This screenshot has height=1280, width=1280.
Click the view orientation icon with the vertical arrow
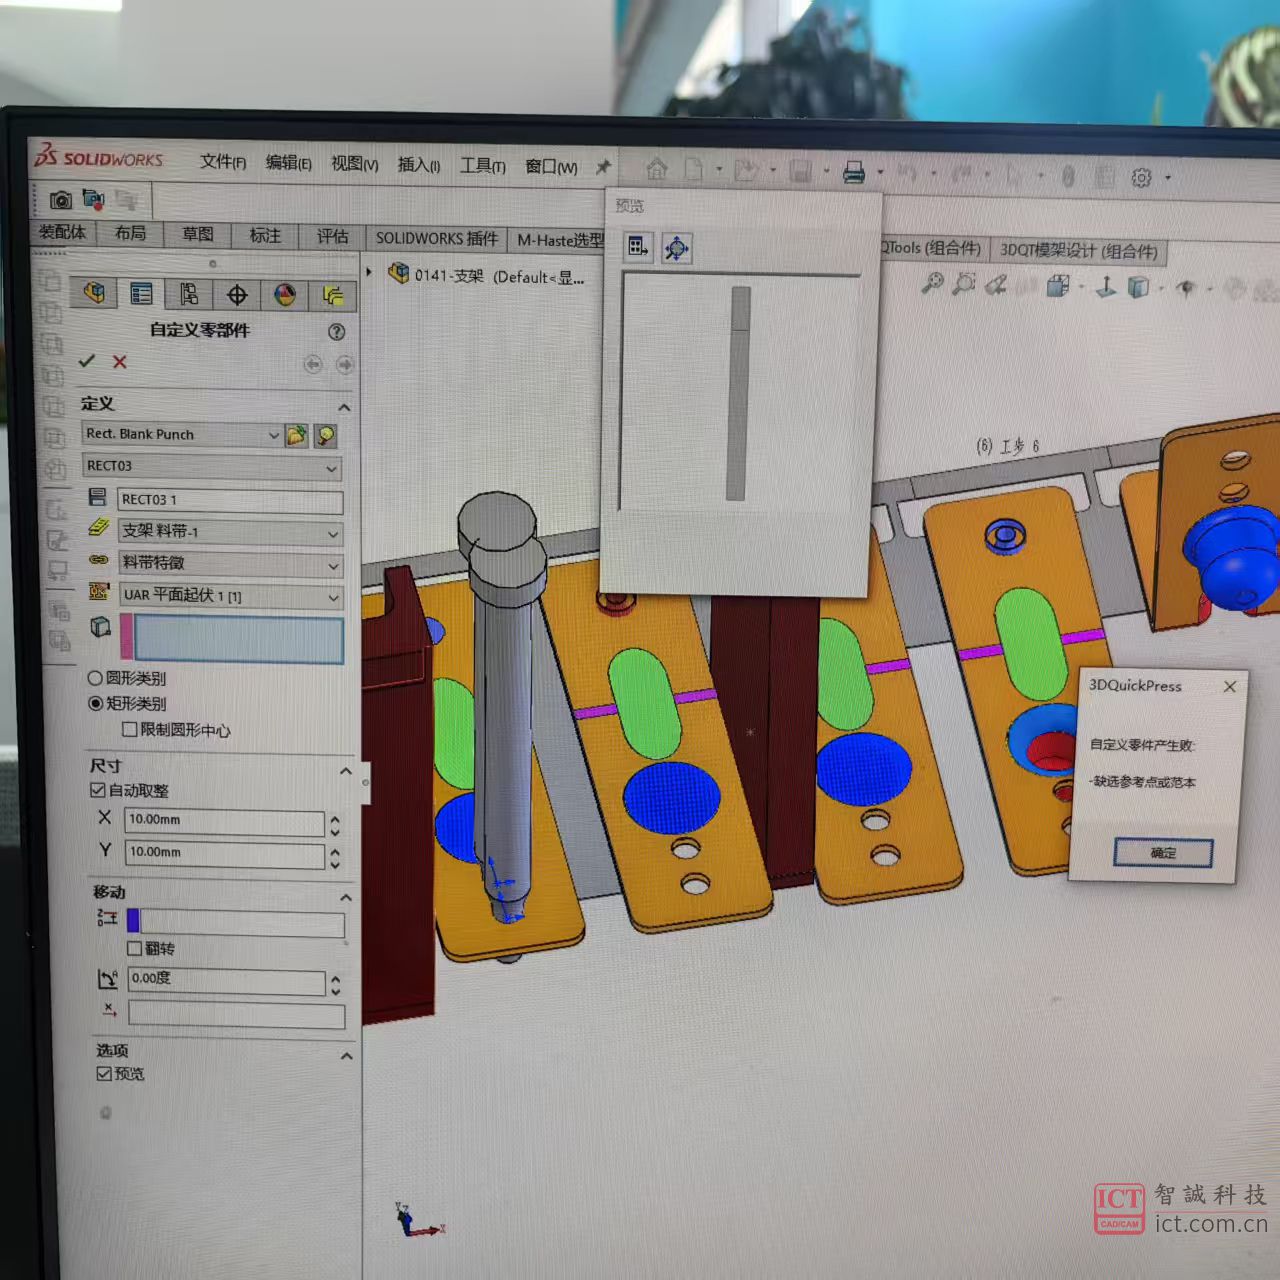[1106, 288]
